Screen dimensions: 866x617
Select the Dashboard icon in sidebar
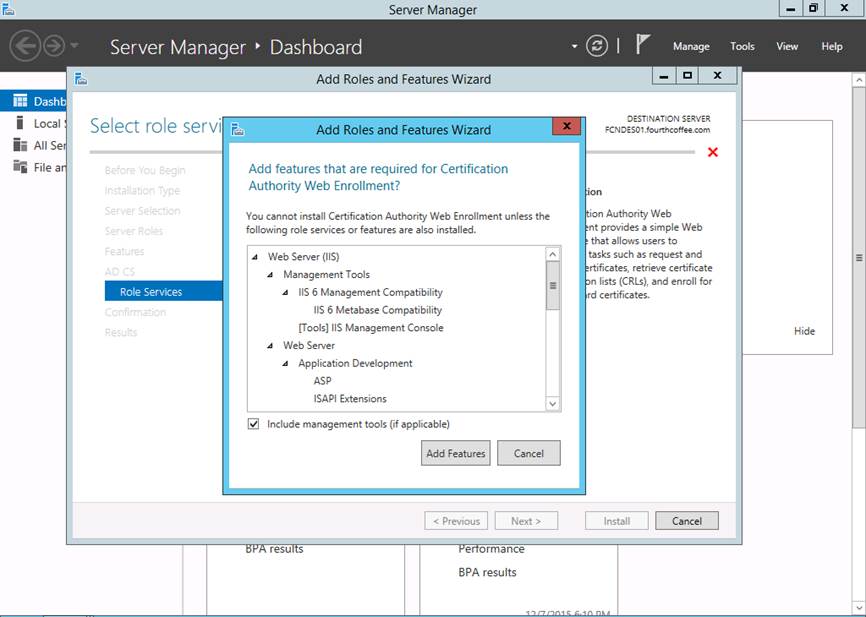pyautogui.click(x=20, y=101)
